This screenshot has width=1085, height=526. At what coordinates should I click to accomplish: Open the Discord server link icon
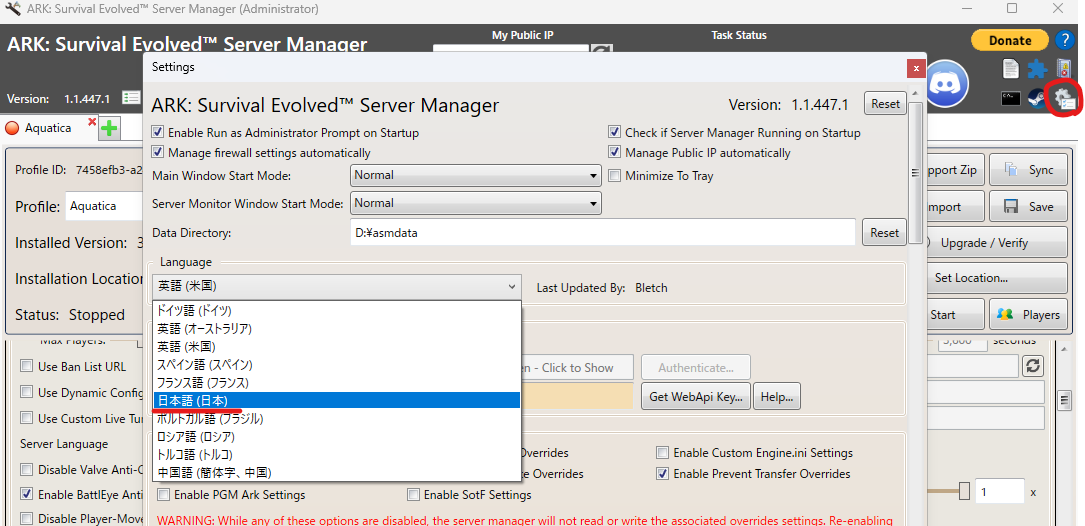949,82
